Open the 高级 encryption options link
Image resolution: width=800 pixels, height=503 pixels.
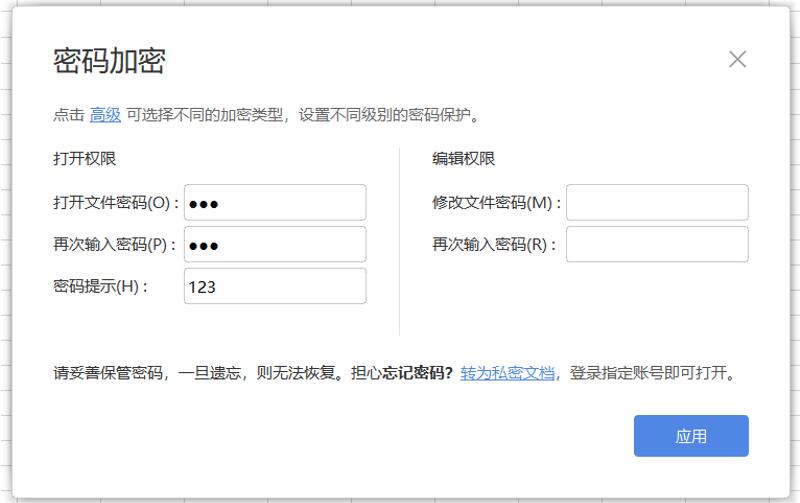click(105, 115)
